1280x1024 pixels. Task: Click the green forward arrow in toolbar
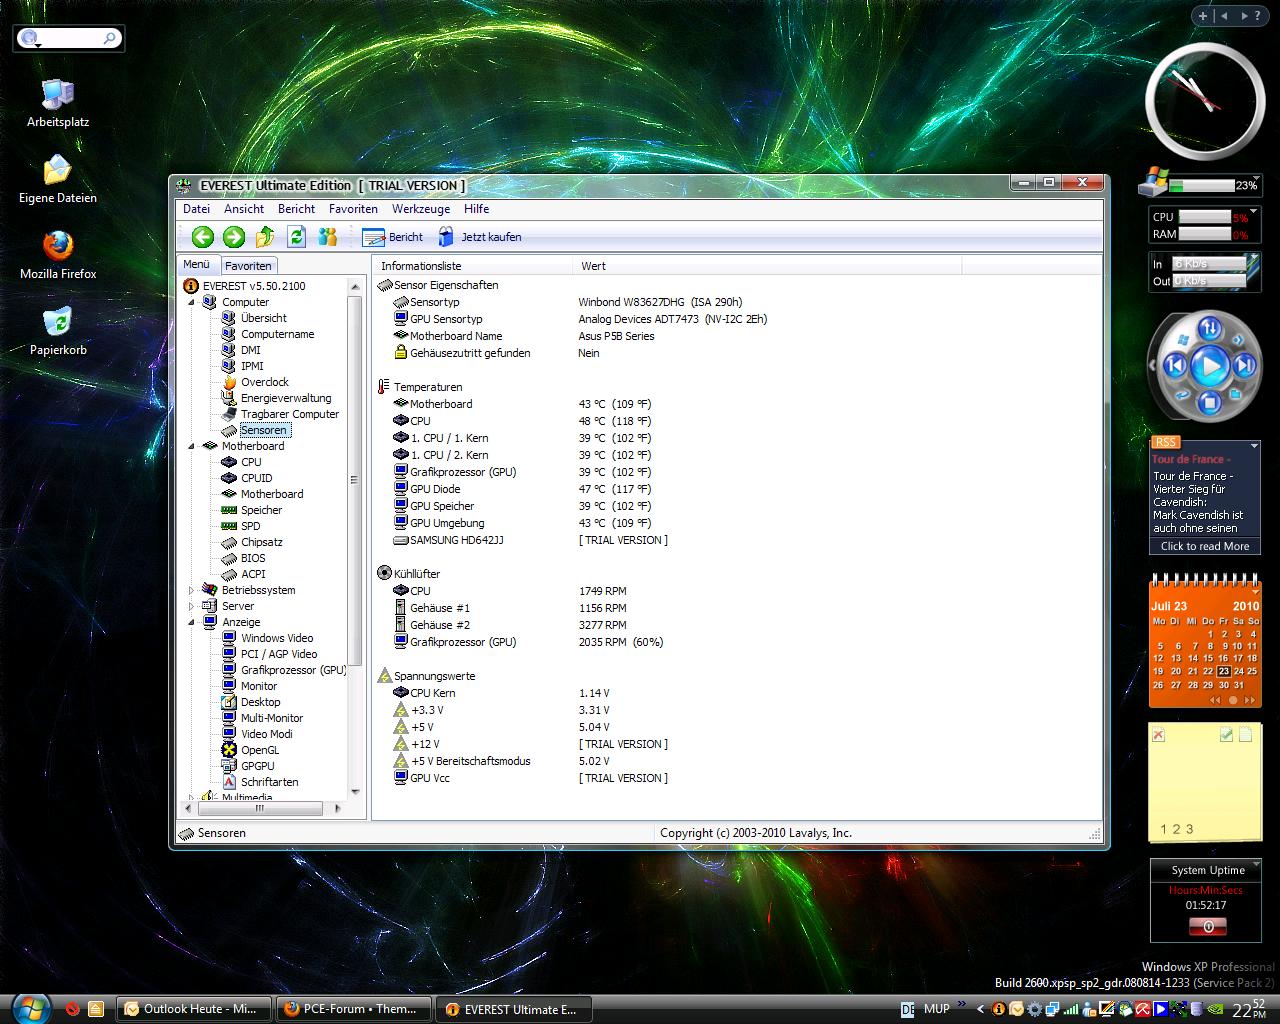(234, 237)
